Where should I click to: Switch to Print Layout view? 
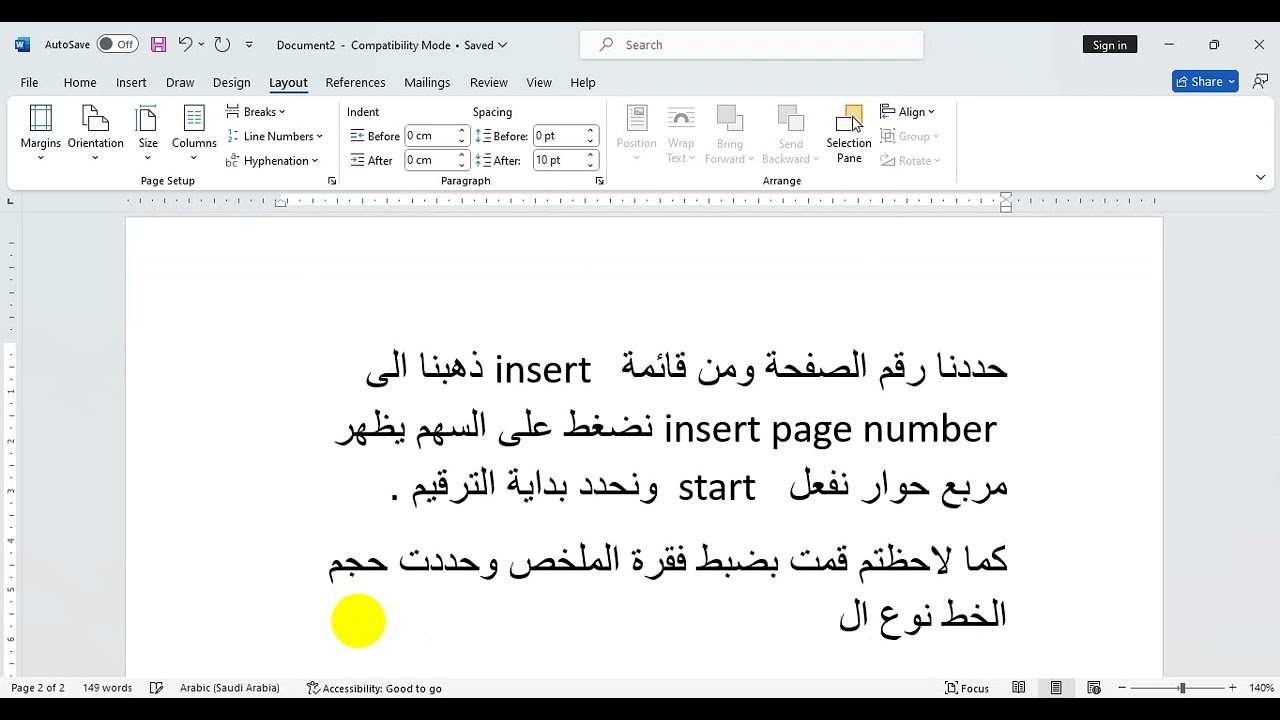1056,688
